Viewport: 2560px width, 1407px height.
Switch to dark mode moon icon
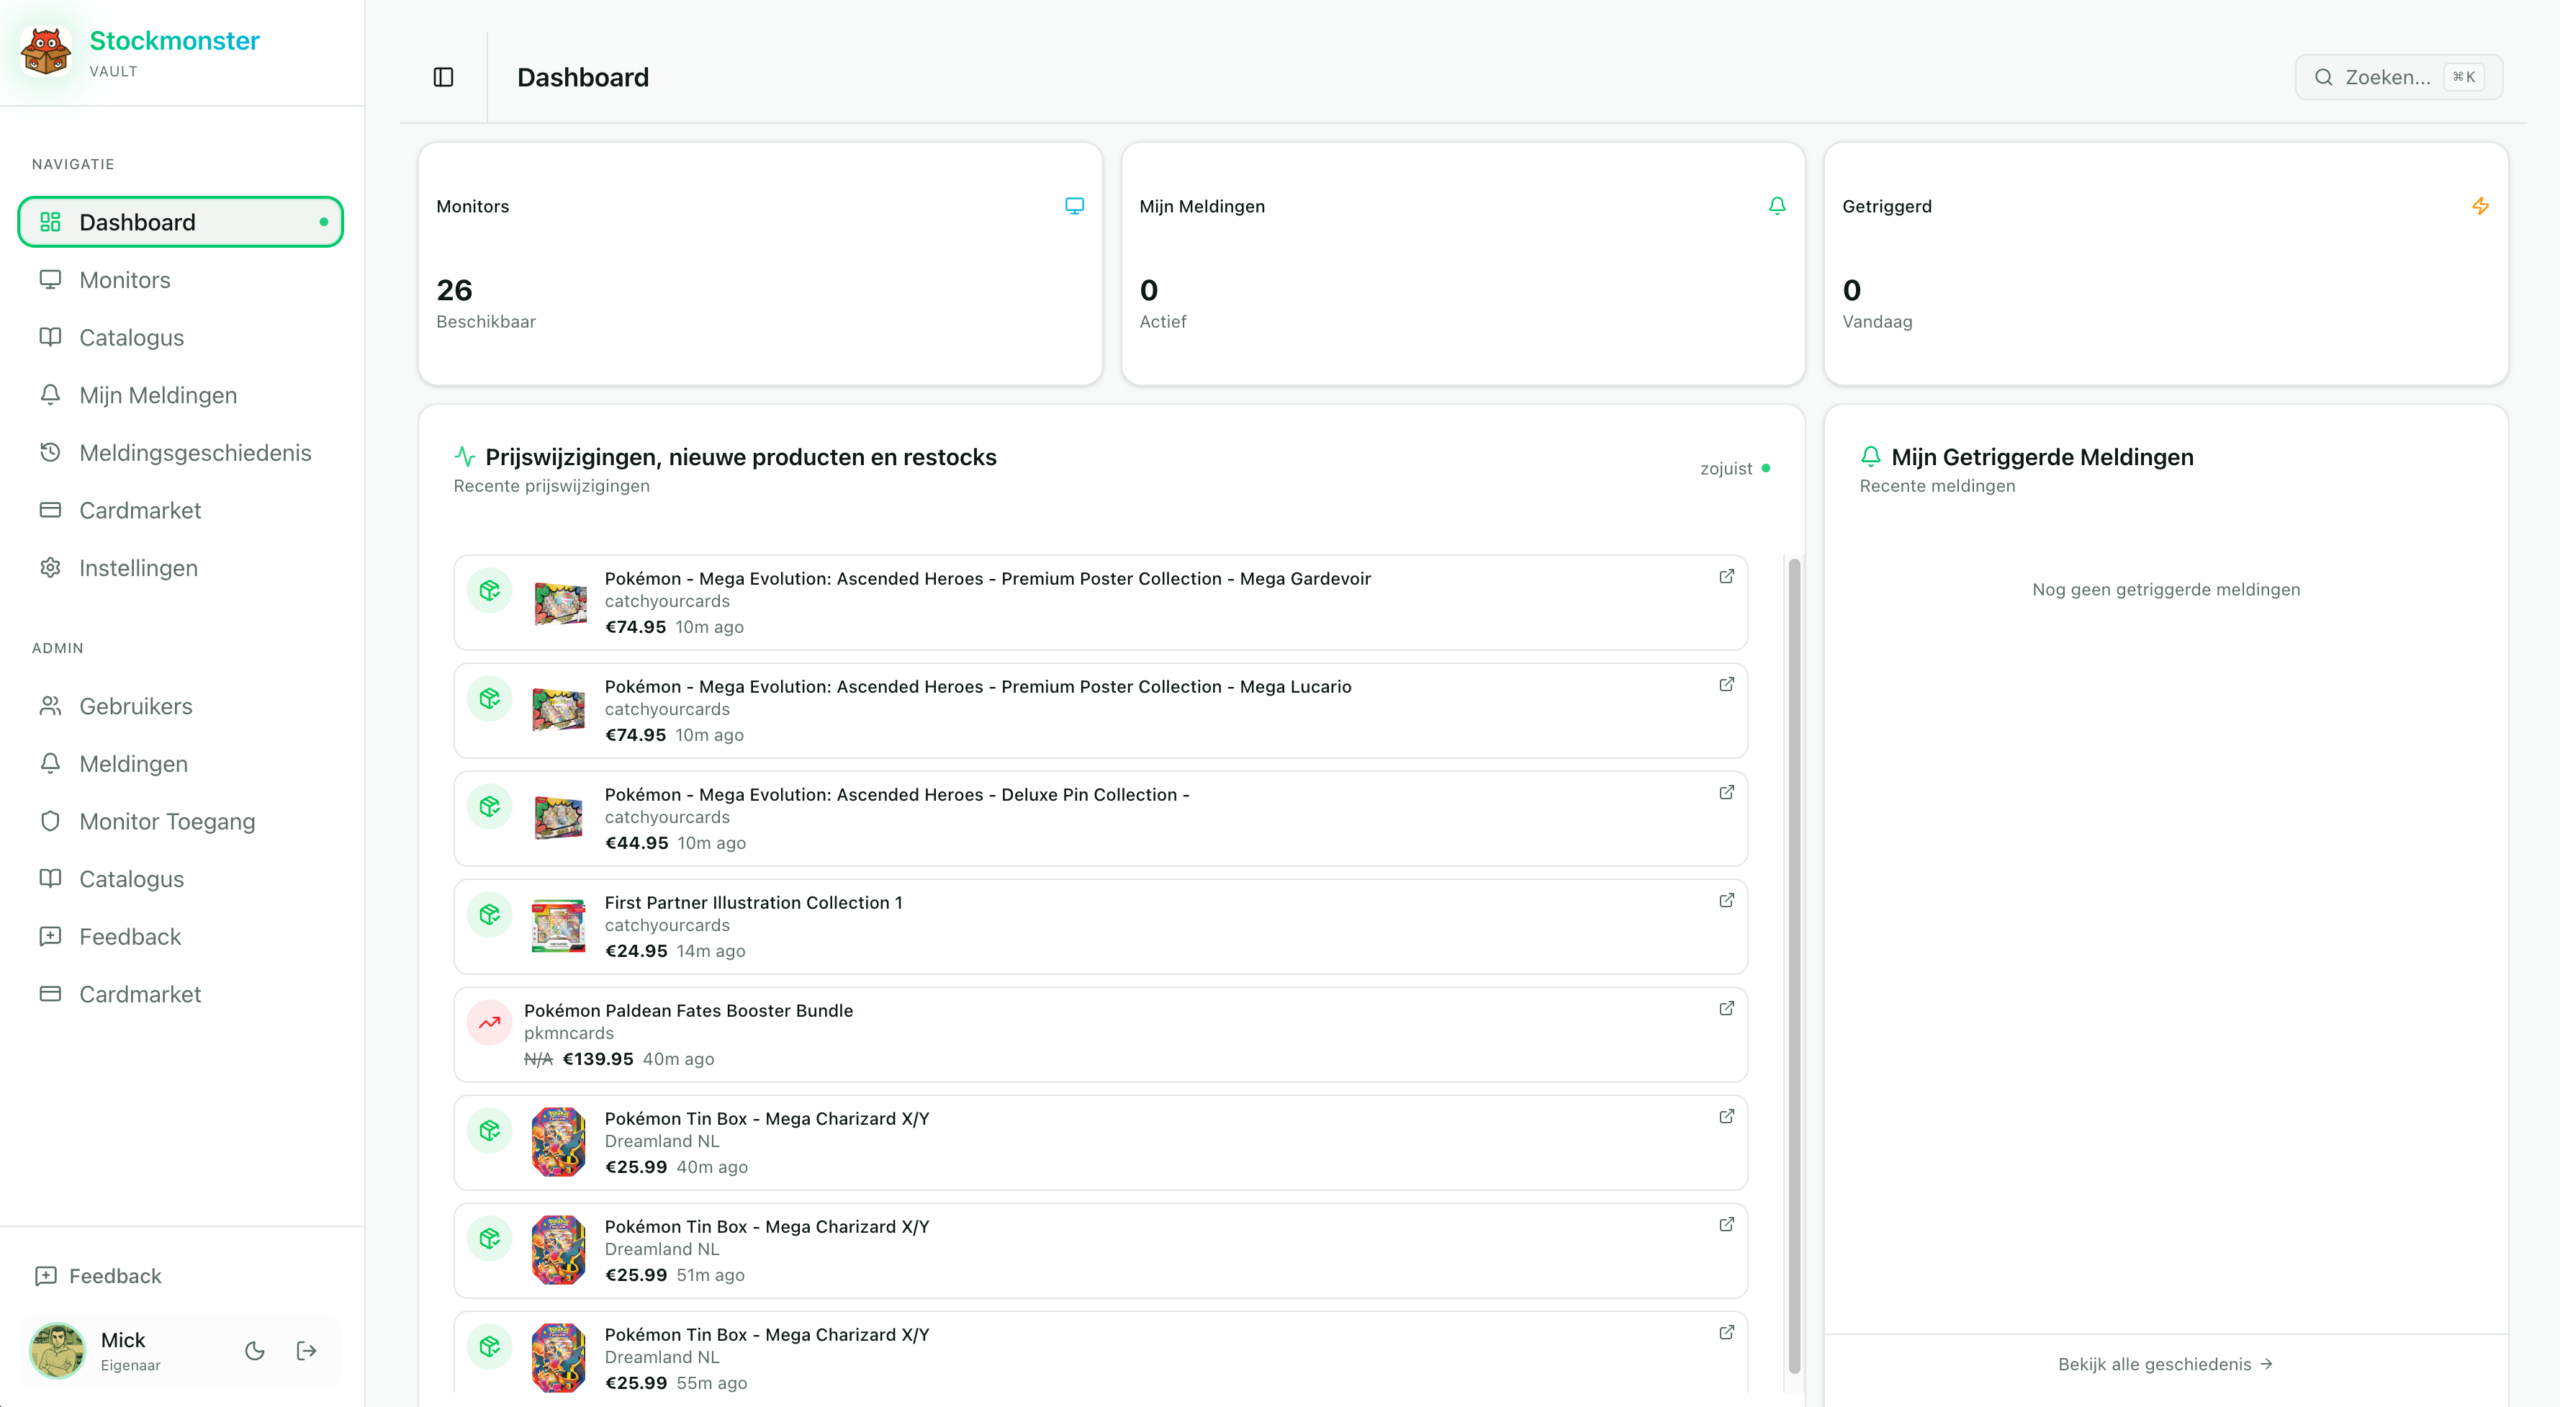click(255, 1351)
